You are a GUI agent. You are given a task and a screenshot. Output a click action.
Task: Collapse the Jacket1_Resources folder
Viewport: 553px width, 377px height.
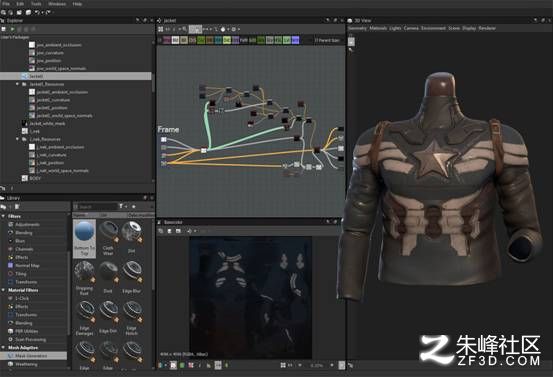point(17,84)
